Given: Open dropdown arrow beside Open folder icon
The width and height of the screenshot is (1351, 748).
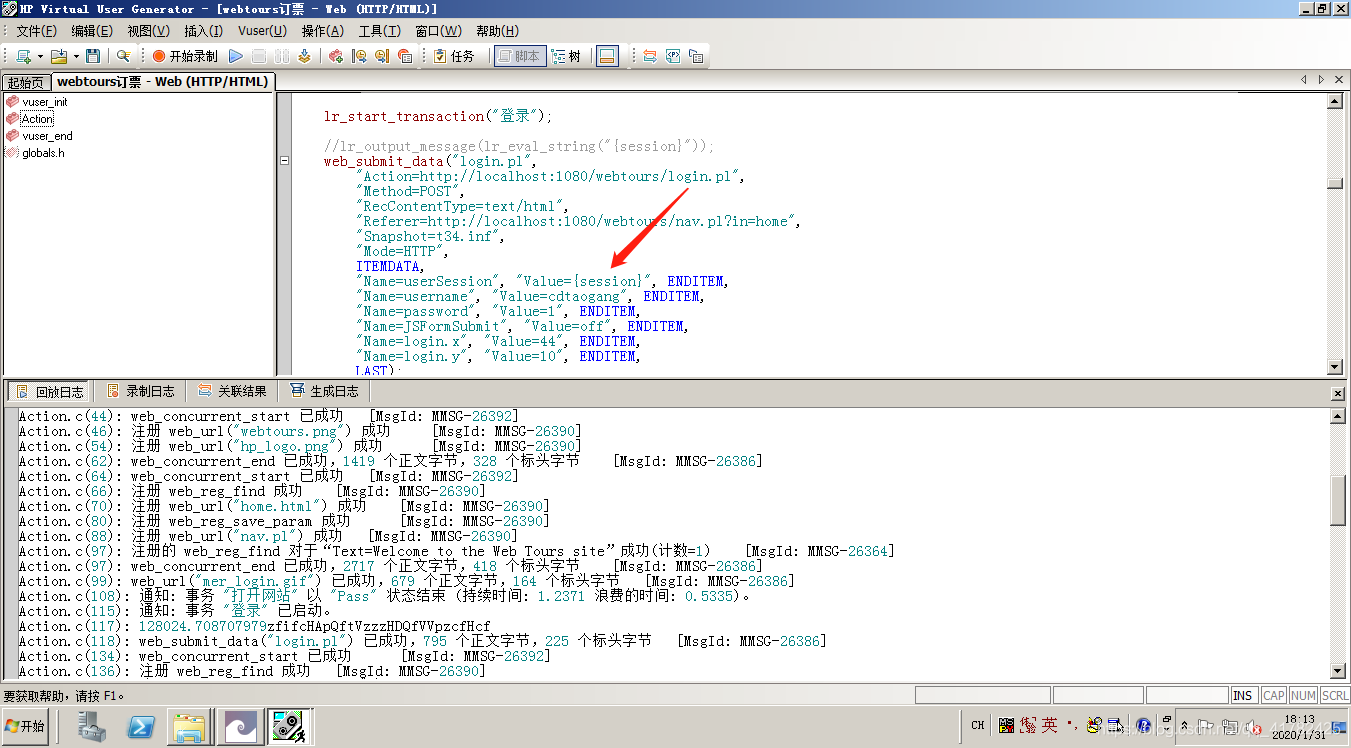Looking at the screenshot, I should pyautogui.click(x=76, y=57).
